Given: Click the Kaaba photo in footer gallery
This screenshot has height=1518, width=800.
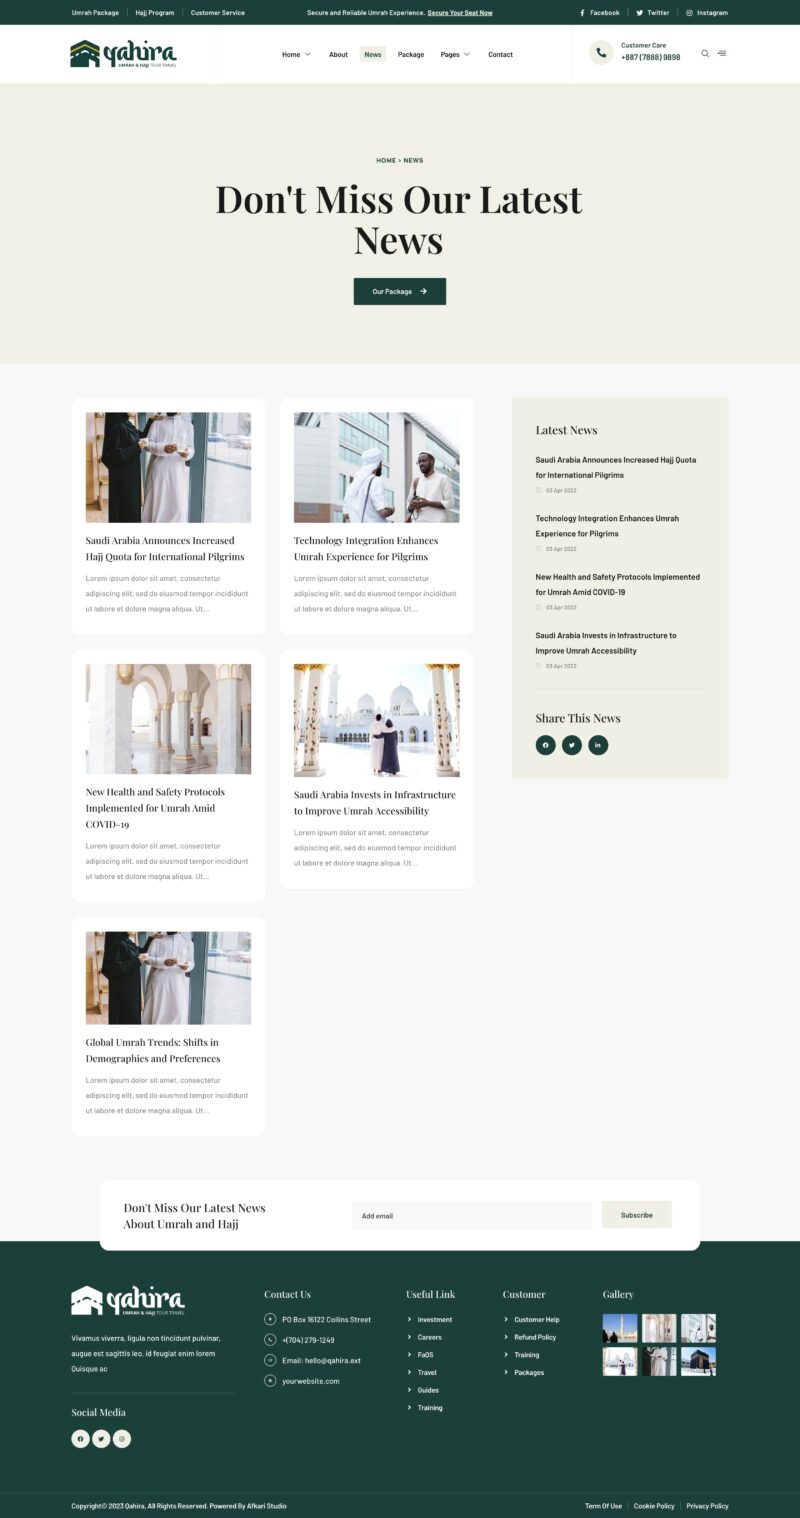Looking at the screenshot, I should (x=698, y=1361).
